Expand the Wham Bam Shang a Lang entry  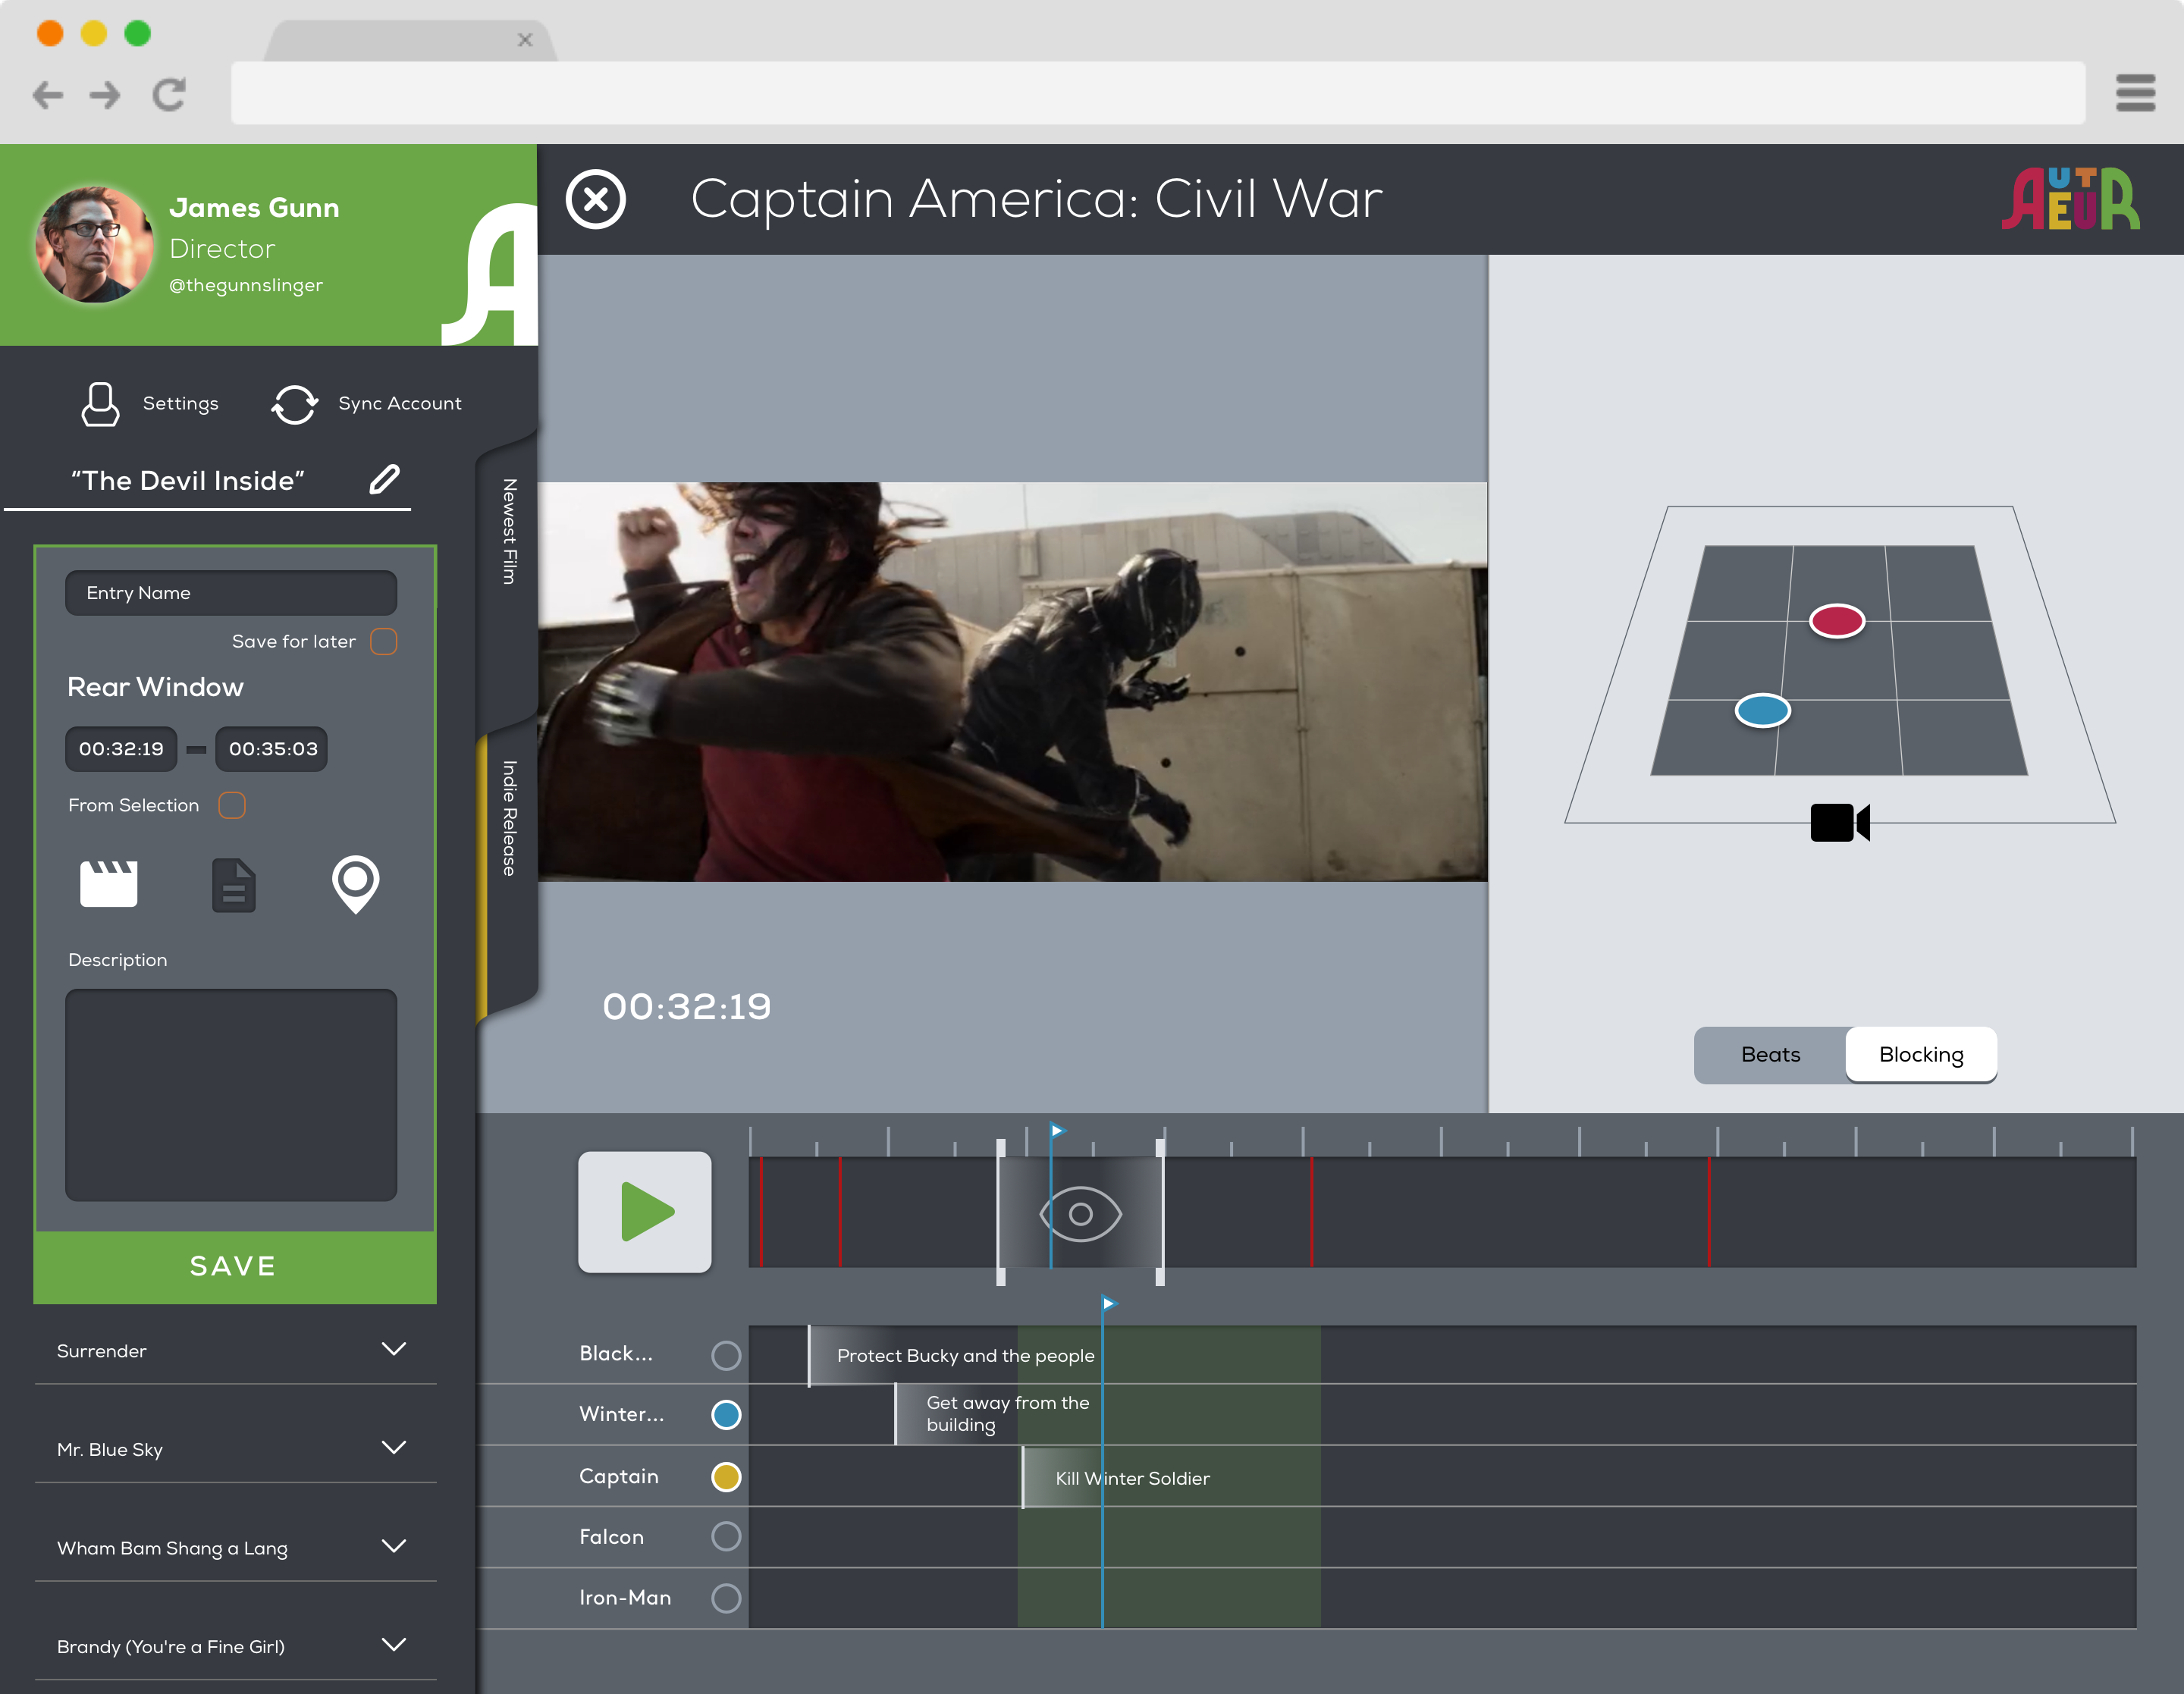tap(394, 1546)
